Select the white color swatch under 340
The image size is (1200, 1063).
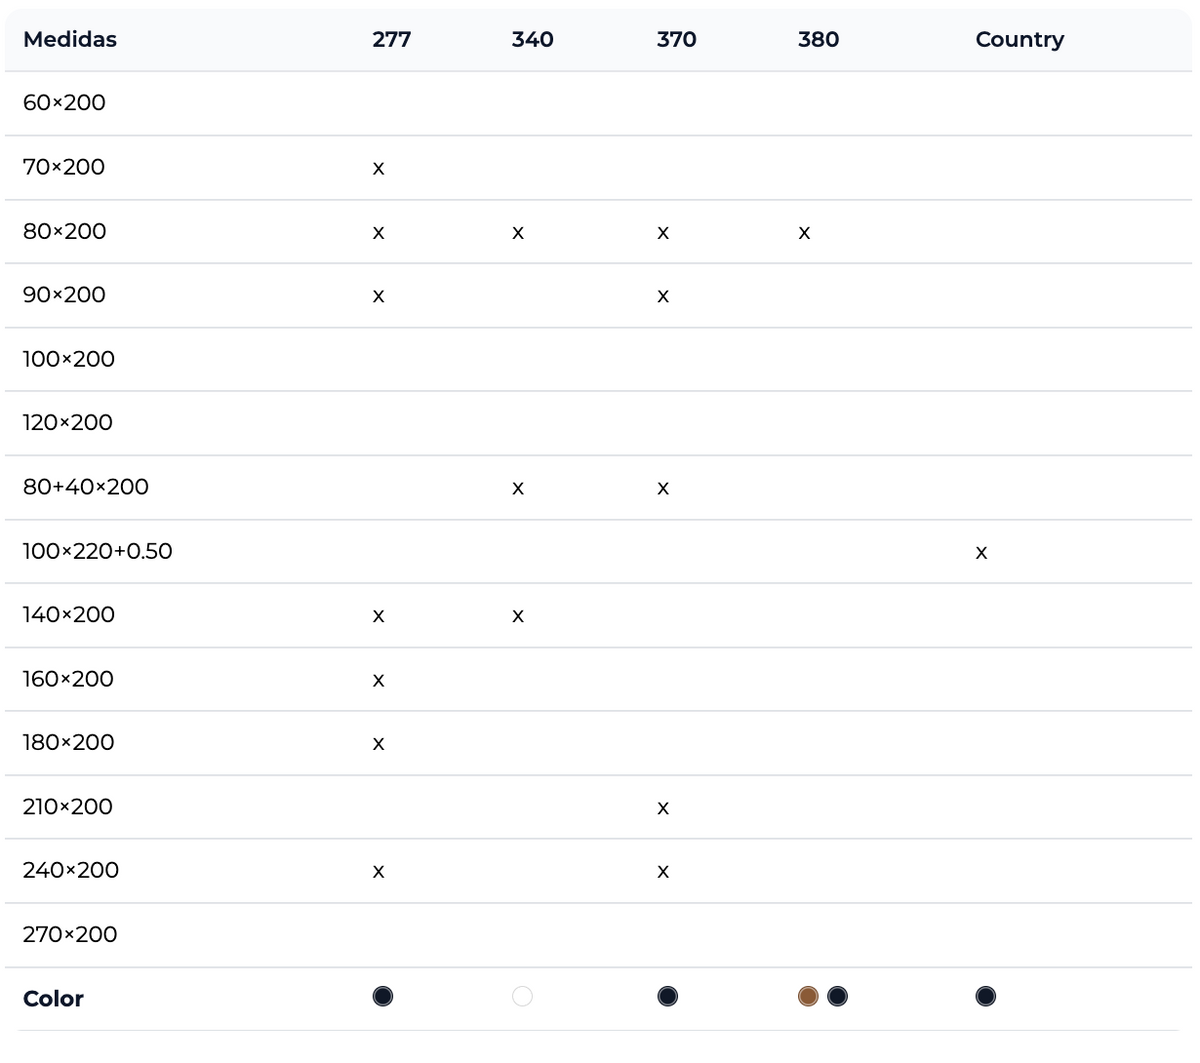522,996
